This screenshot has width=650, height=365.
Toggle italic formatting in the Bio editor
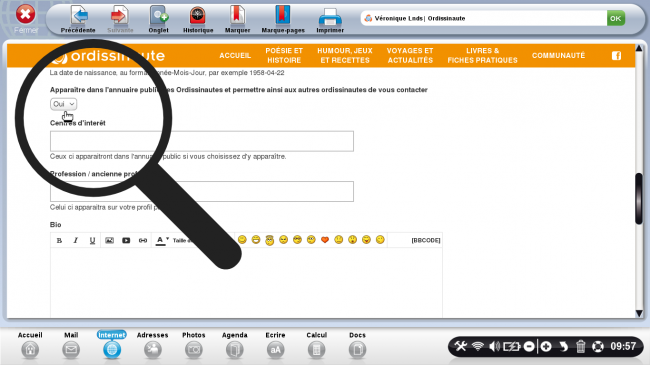[75, 241]
